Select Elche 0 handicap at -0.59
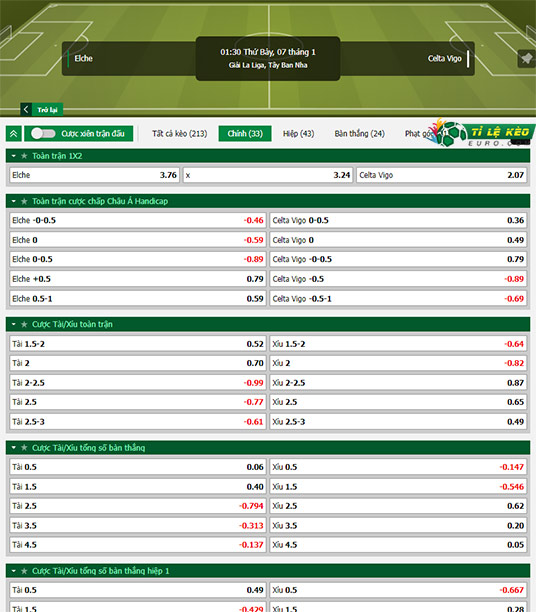 [138, 240]
